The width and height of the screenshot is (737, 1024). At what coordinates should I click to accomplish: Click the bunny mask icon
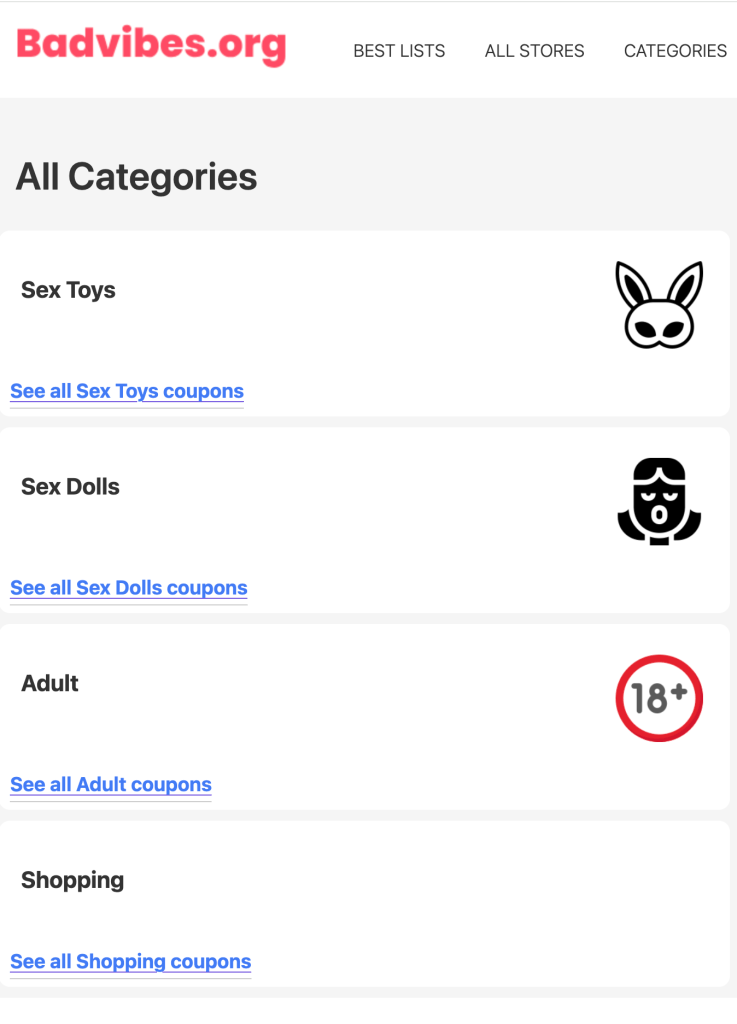[659, 304]
